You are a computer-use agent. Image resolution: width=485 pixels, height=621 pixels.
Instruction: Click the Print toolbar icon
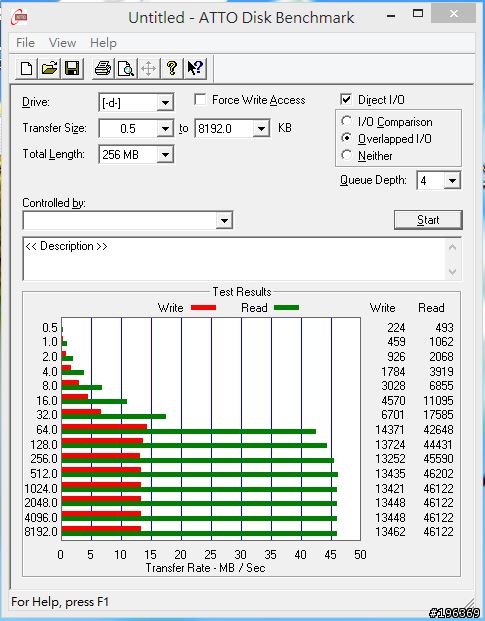point(103,69)
